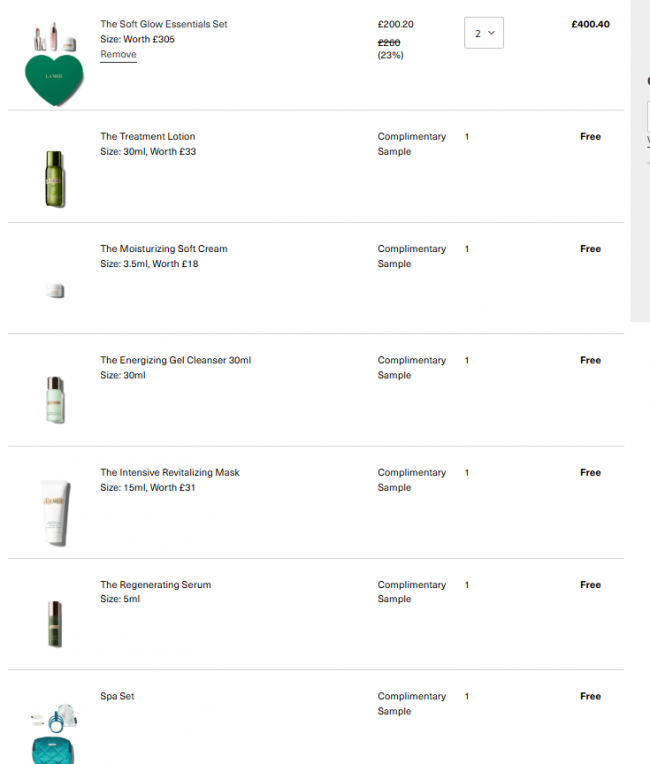Click The Energizing Gel Cleanser bottle image

coord(54,399)
